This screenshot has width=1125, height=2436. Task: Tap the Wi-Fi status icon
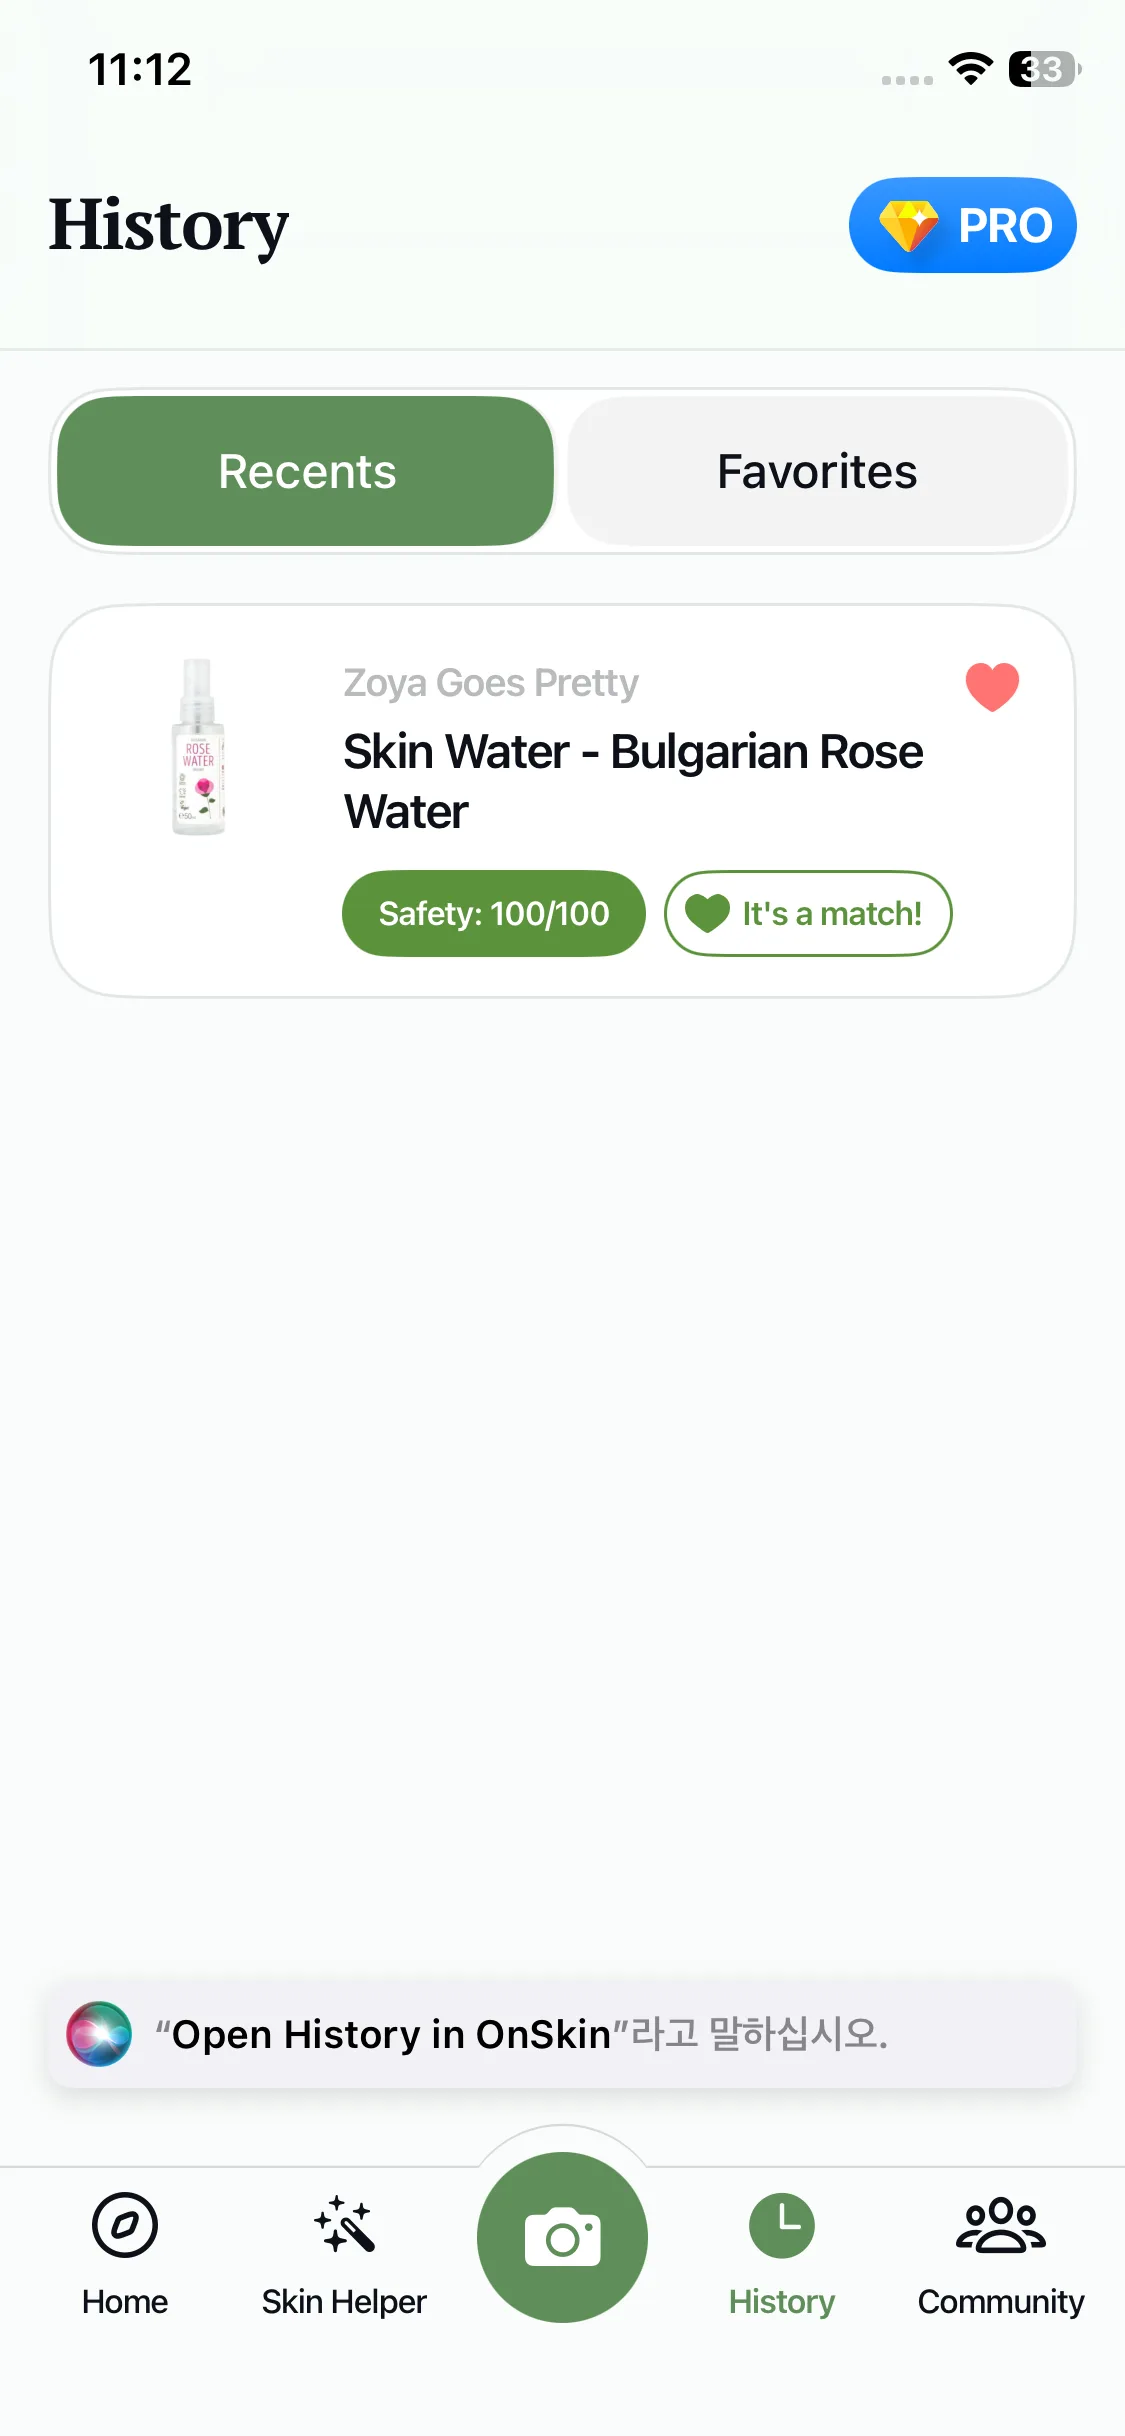970,69
